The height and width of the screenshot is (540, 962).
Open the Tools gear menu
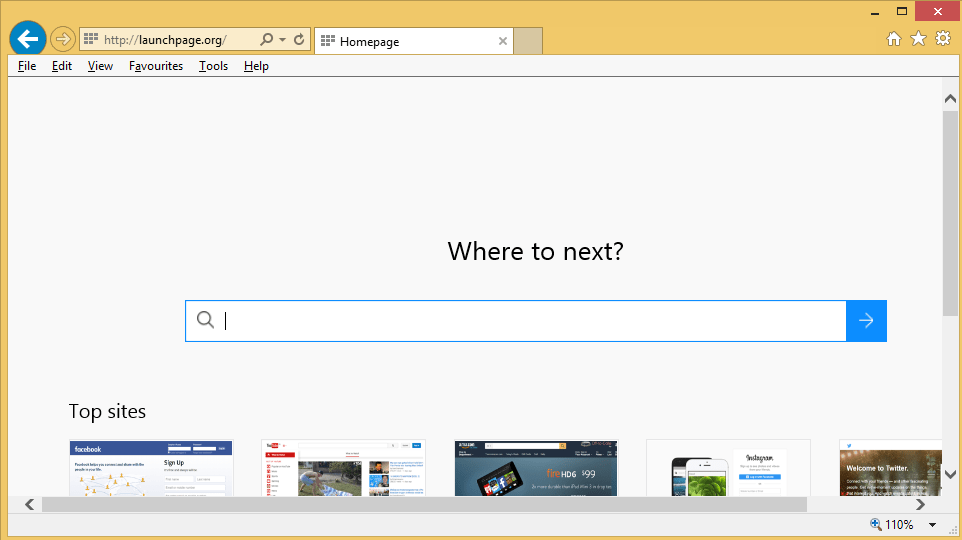pyautogui.click(x=943, y=39)
